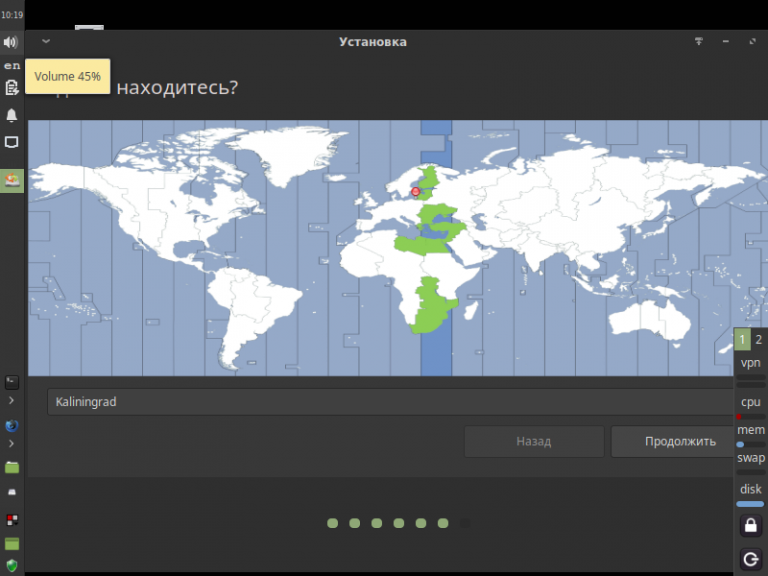
Task: Open the green file manager folder
Action: 12,467
